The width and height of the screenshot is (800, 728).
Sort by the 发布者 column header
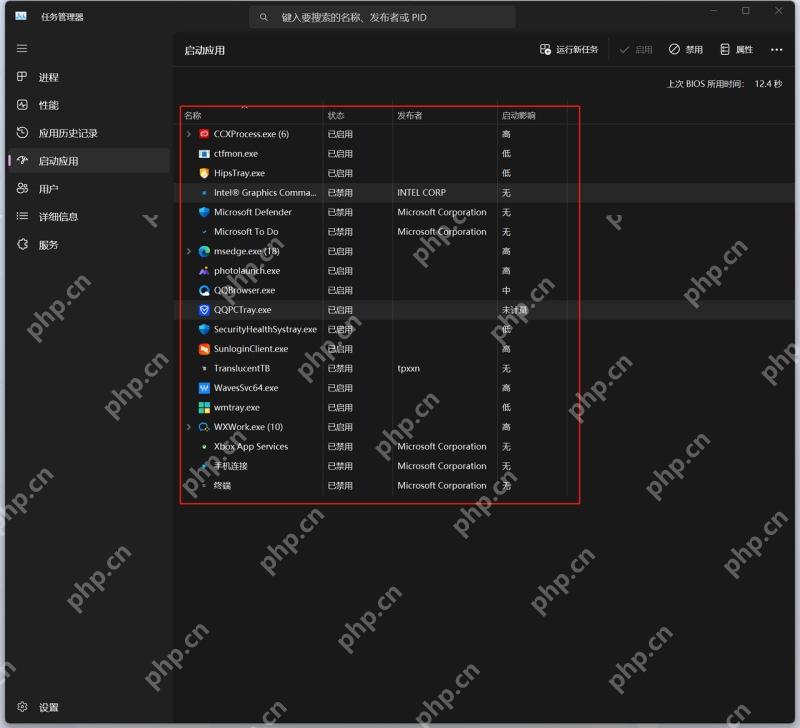445,115
